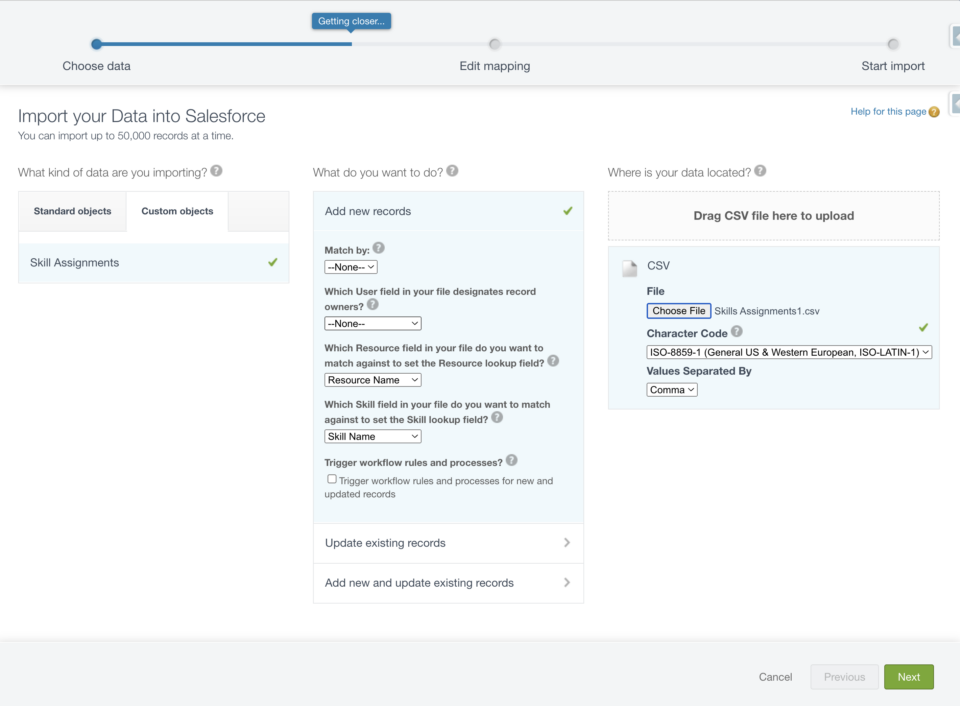The width and height of the screenshot is (960, 706).
Task: Switch to Custom objects tab
Action: pyautogui.click(x=178, y=211)
